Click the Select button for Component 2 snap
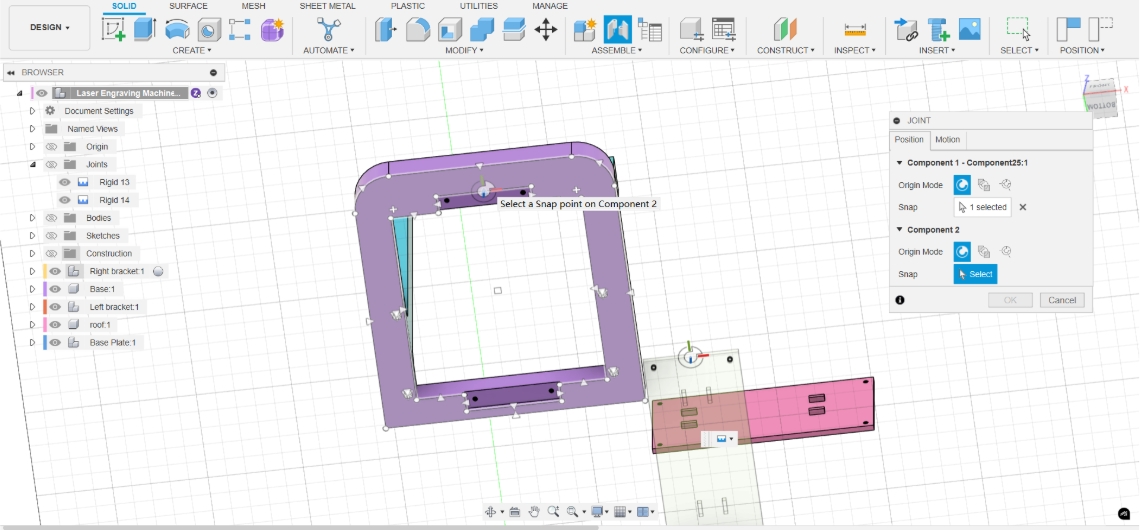1140x530 pixels. (975, 274)
